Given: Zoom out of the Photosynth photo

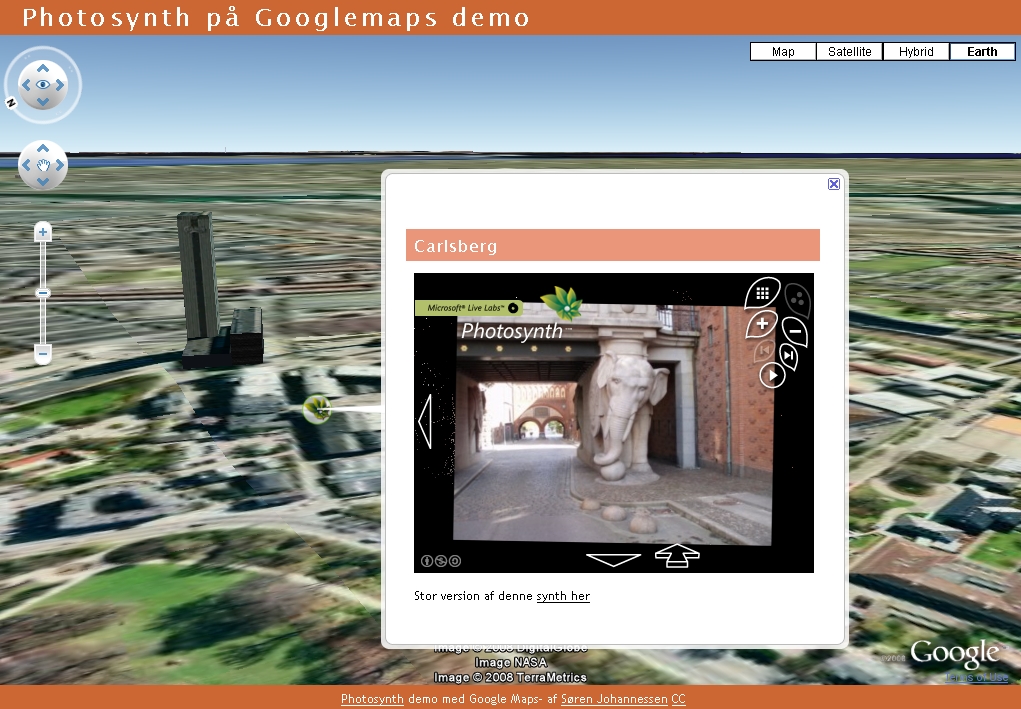Looking at the screenshot, I should (795, 332).
